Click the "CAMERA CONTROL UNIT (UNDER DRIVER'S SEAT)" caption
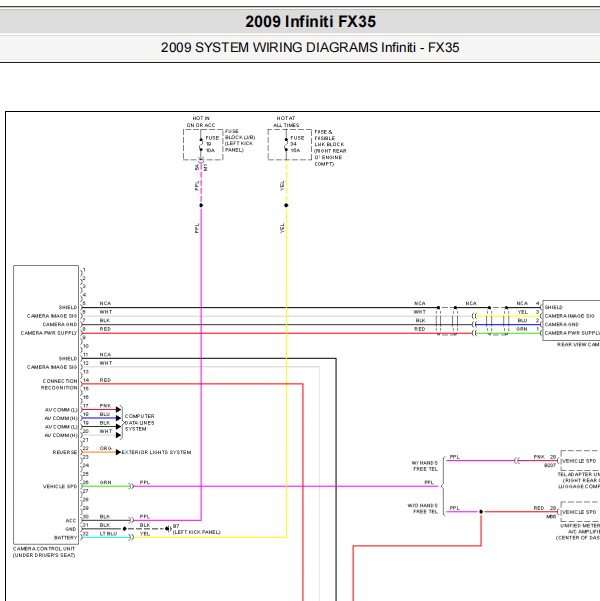The image size is (600, 601). [x=44, y=552]
